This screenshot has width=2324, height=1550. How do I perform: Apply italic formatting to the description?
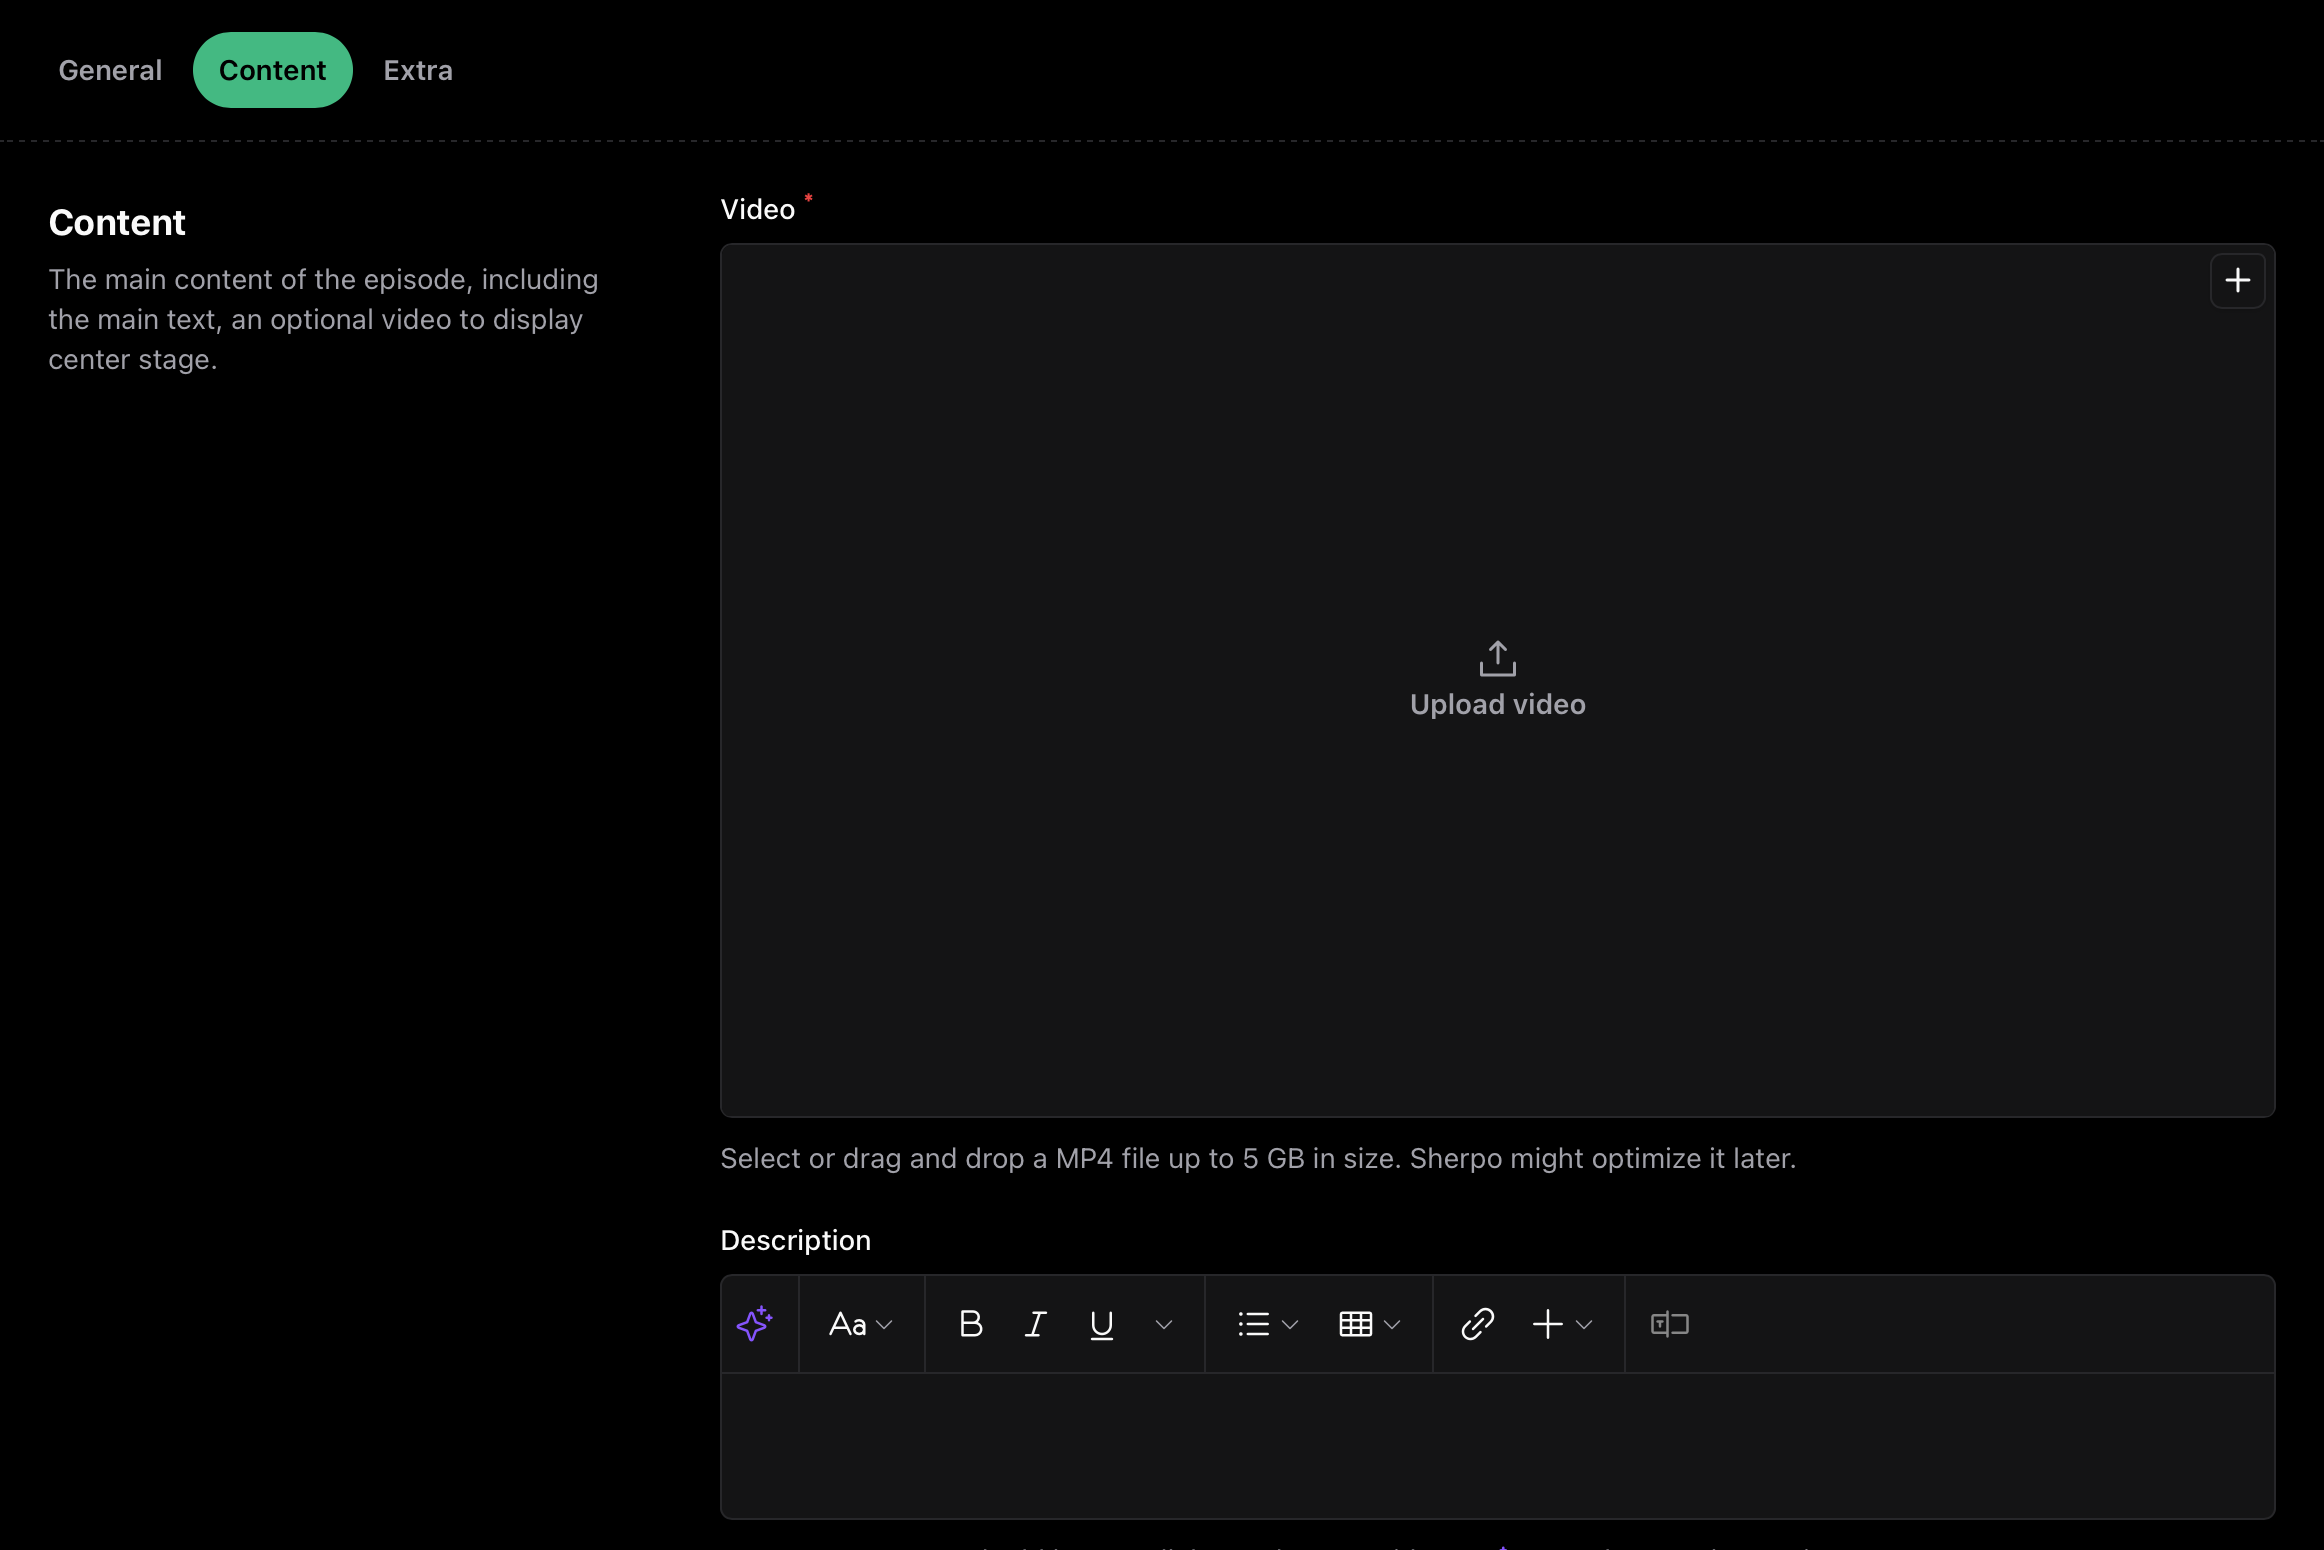[x=1035, y=1323]
